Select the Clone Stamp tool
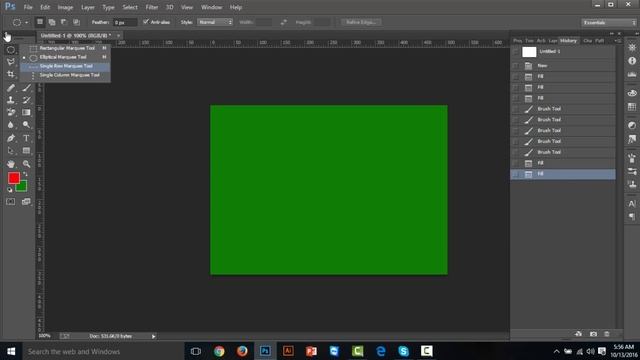The image size is (640, 360). [x=11, y=100]
